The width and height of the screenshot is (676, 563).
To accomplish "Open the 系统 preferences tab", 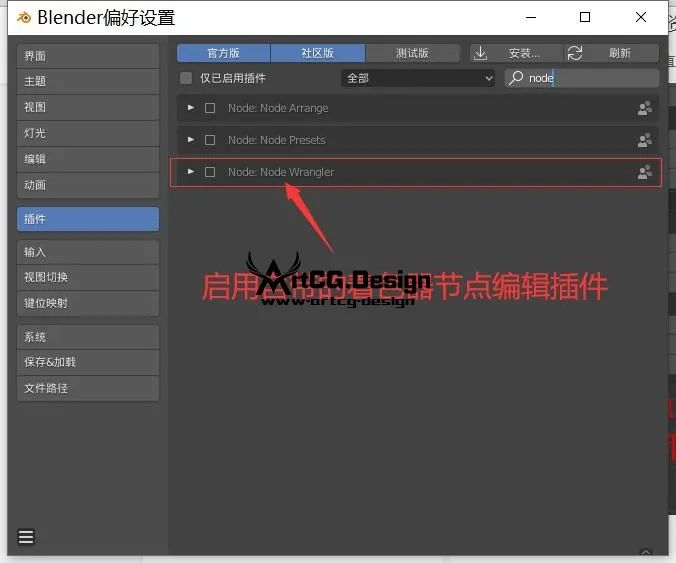I will click(x=88, y=337).
